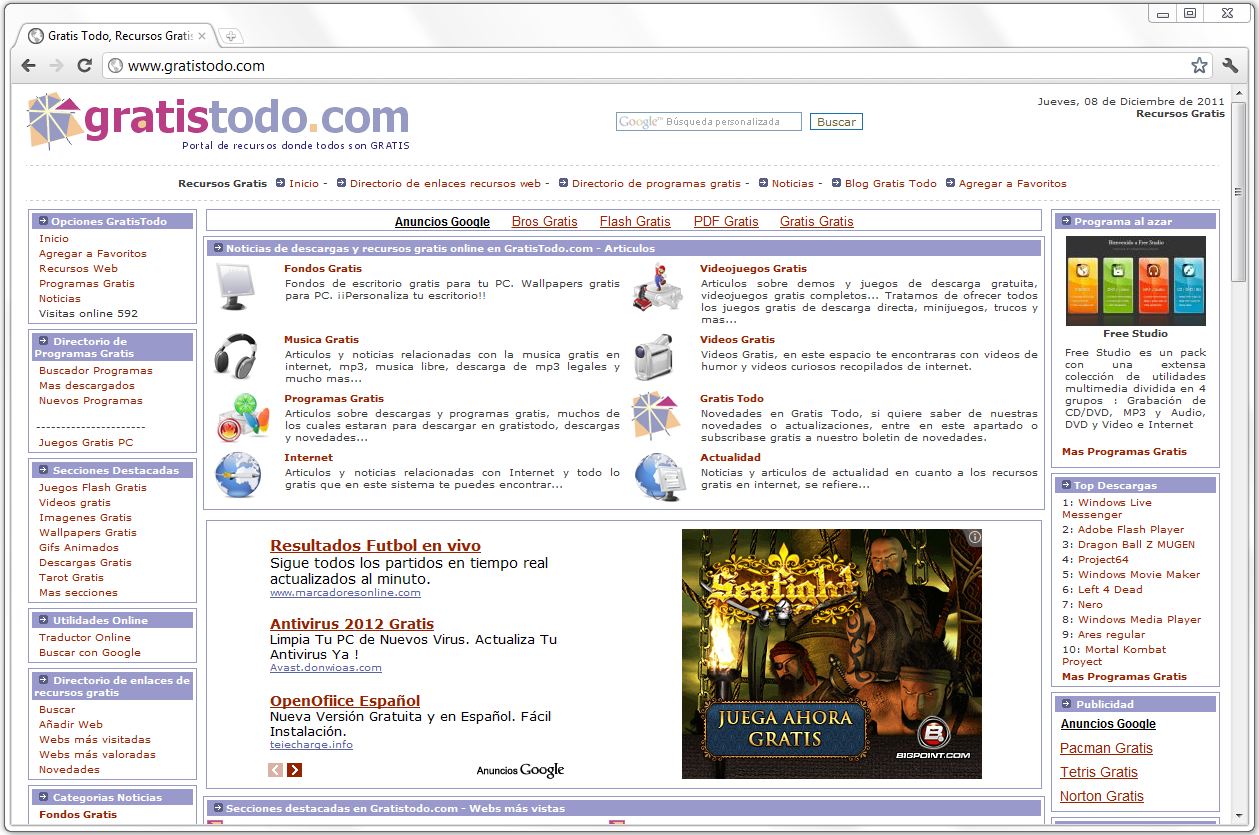Open Adobe Flash Player in Top Descargas
Viewport: 1259px width, 835px height.
click(x=1131, y=530)
